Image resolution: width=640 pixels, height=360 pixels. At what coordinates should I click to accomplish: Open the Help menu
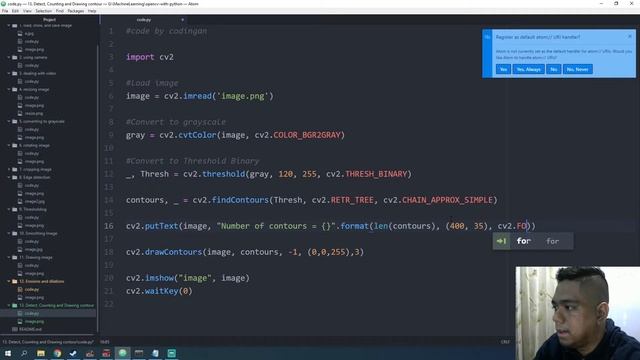click(92, 11)
